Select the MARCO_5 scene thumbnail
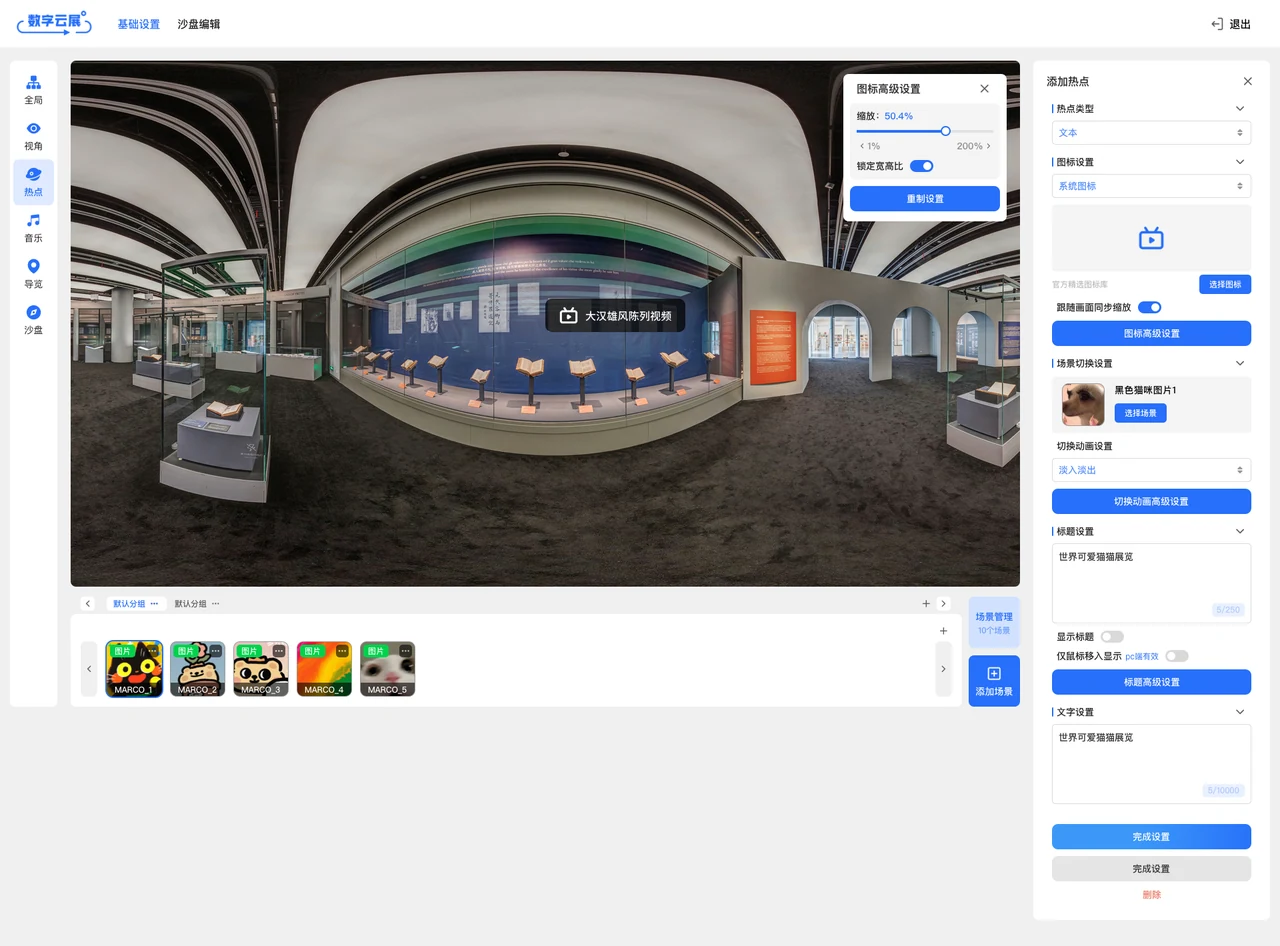 (x=387, y=669)
